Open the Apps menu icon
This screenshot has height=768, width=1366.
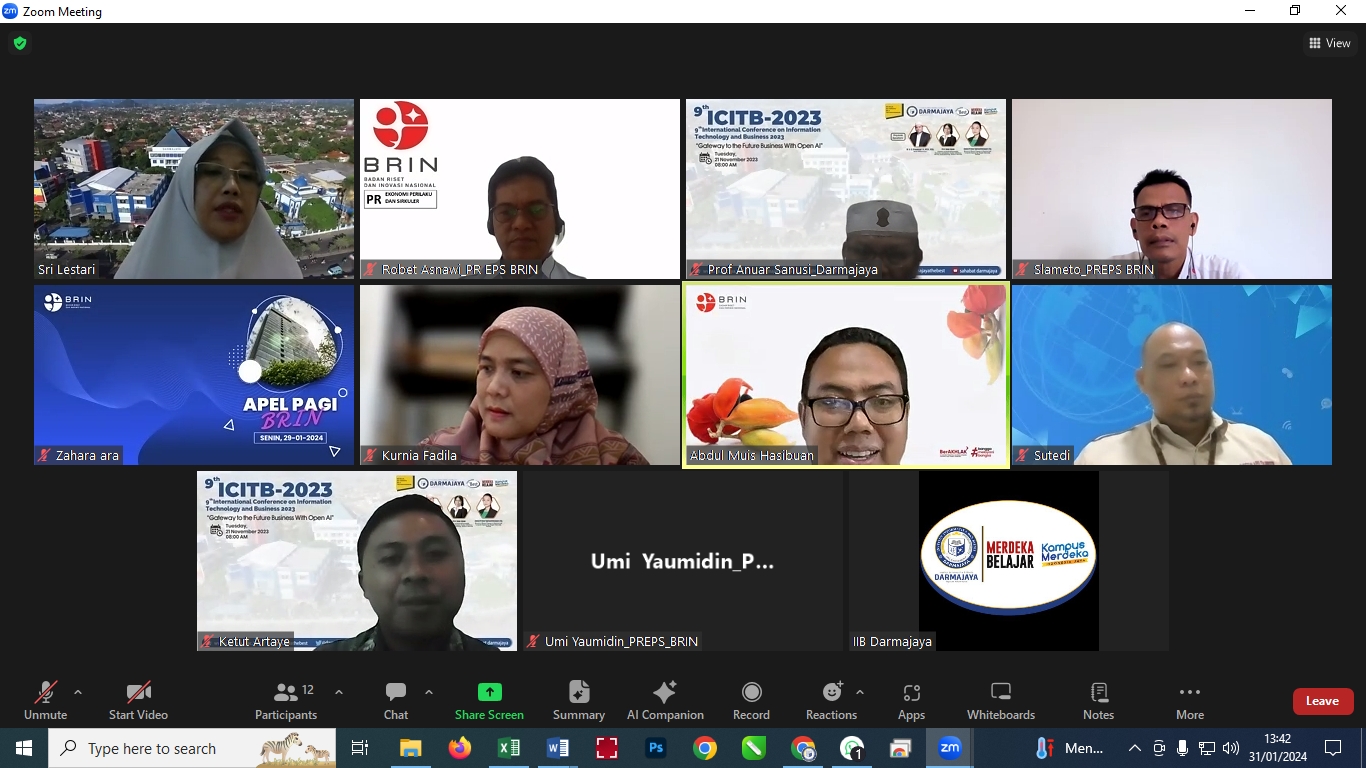[911, 700]
